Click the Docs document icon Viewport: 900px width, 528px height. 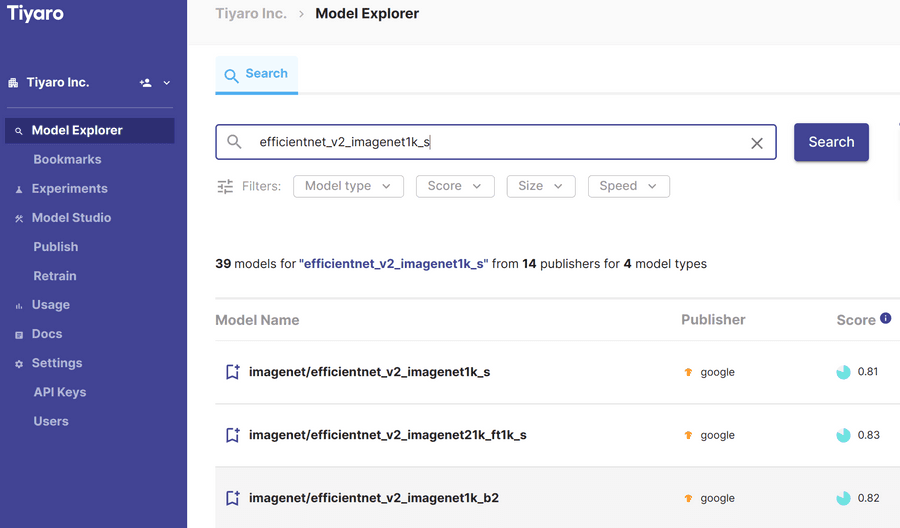(19, 335)
